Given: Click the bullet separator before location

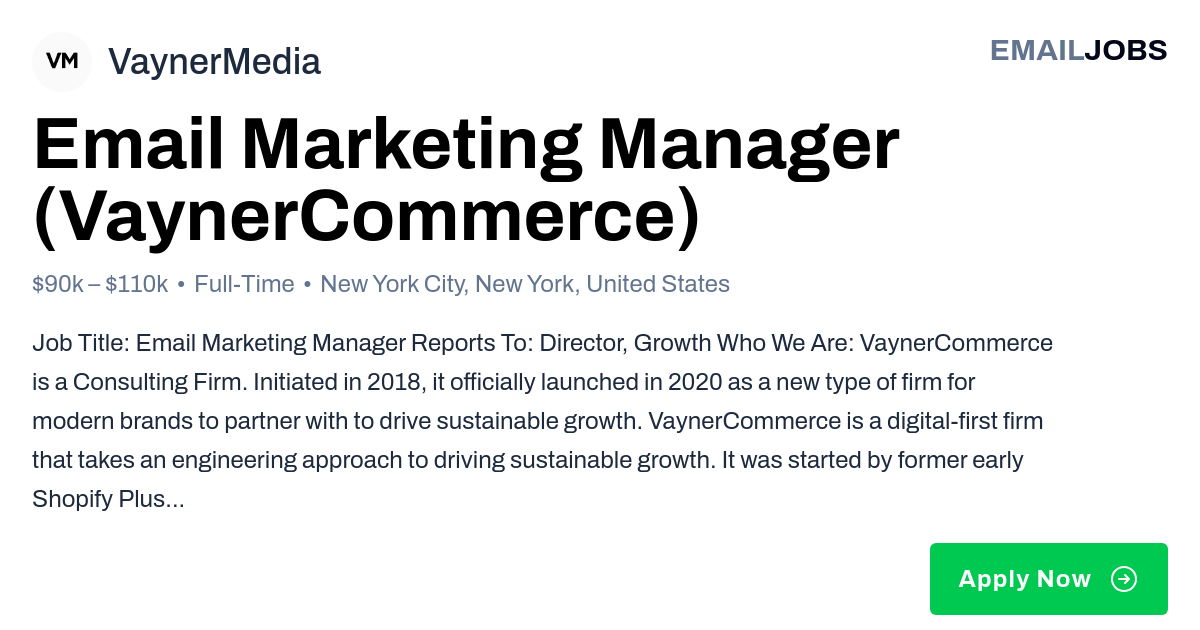Looking at the screenshot, I should (x=307, y=285).
